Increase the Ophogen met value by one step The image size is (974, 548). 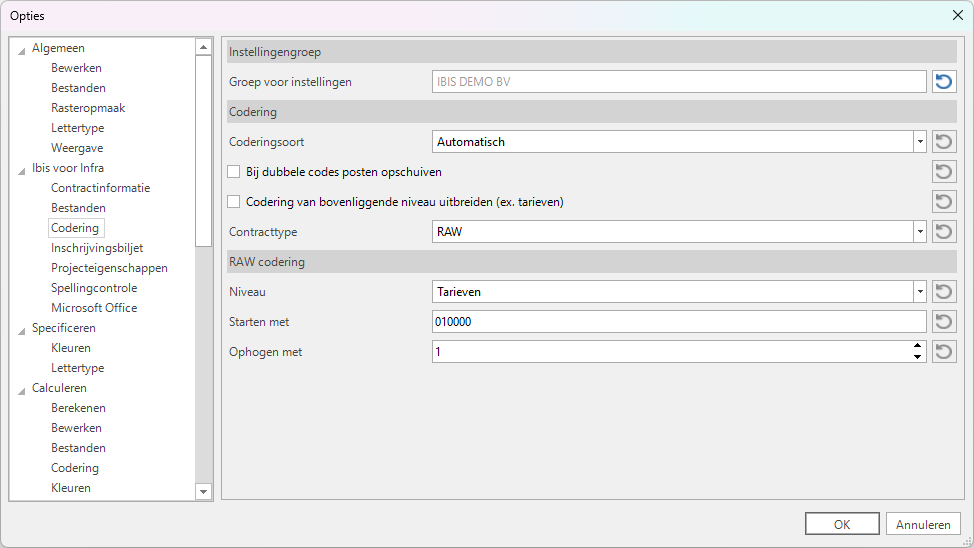(x=917, y=347)
